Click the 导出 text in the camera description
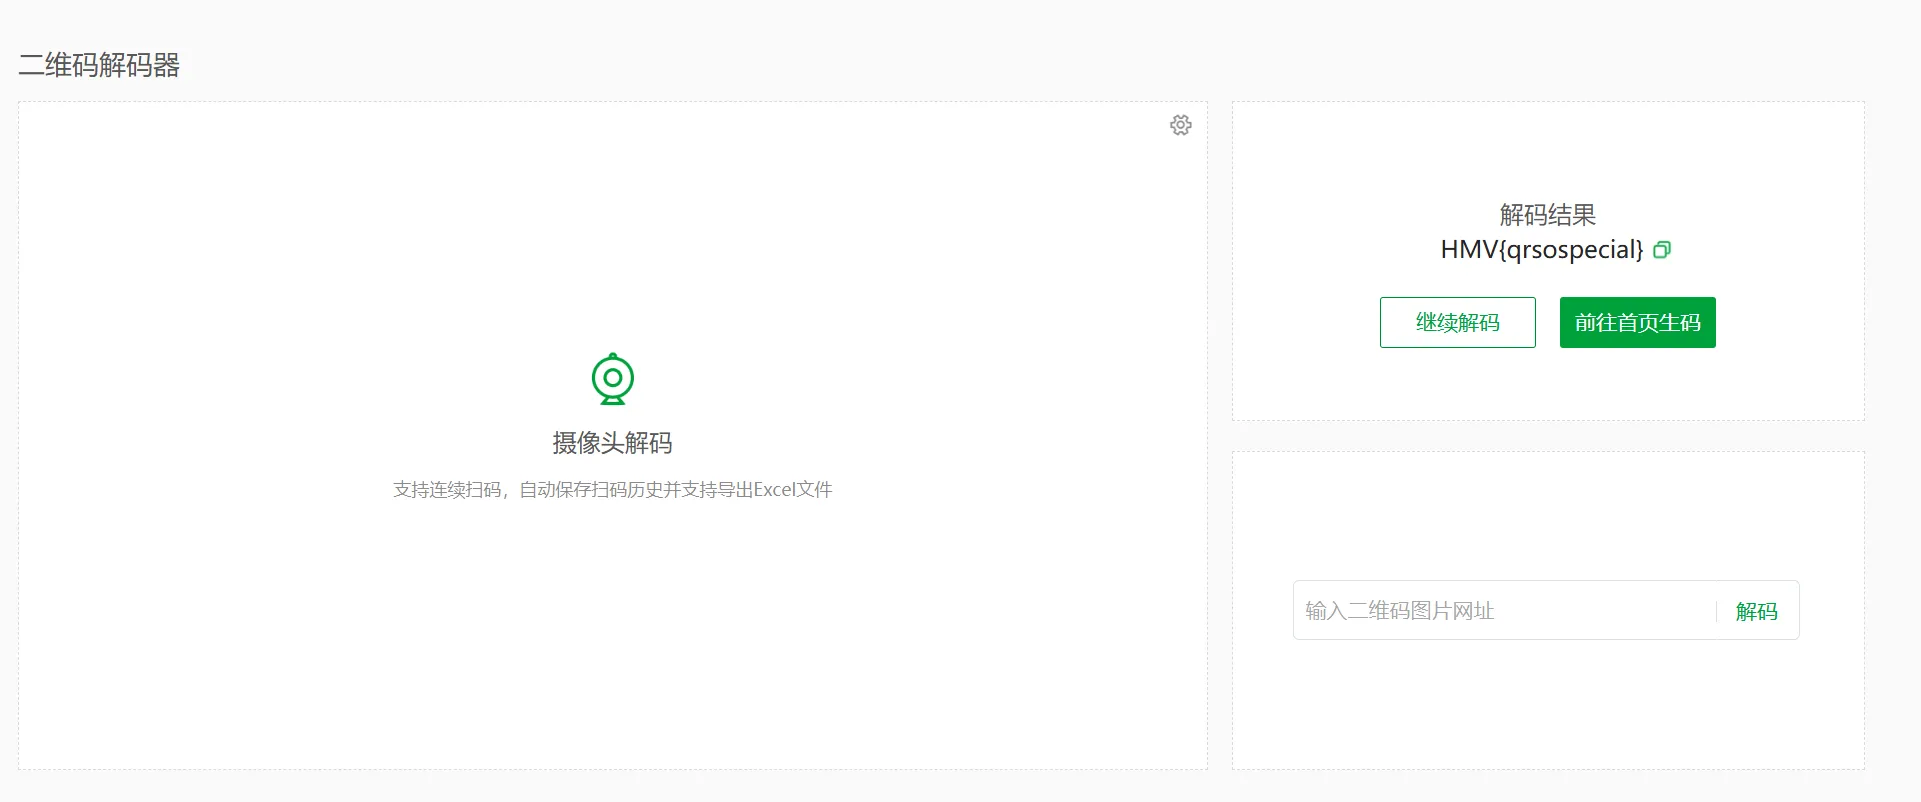1921x802 pixels. pyautogui.click(x=735, y=490)
